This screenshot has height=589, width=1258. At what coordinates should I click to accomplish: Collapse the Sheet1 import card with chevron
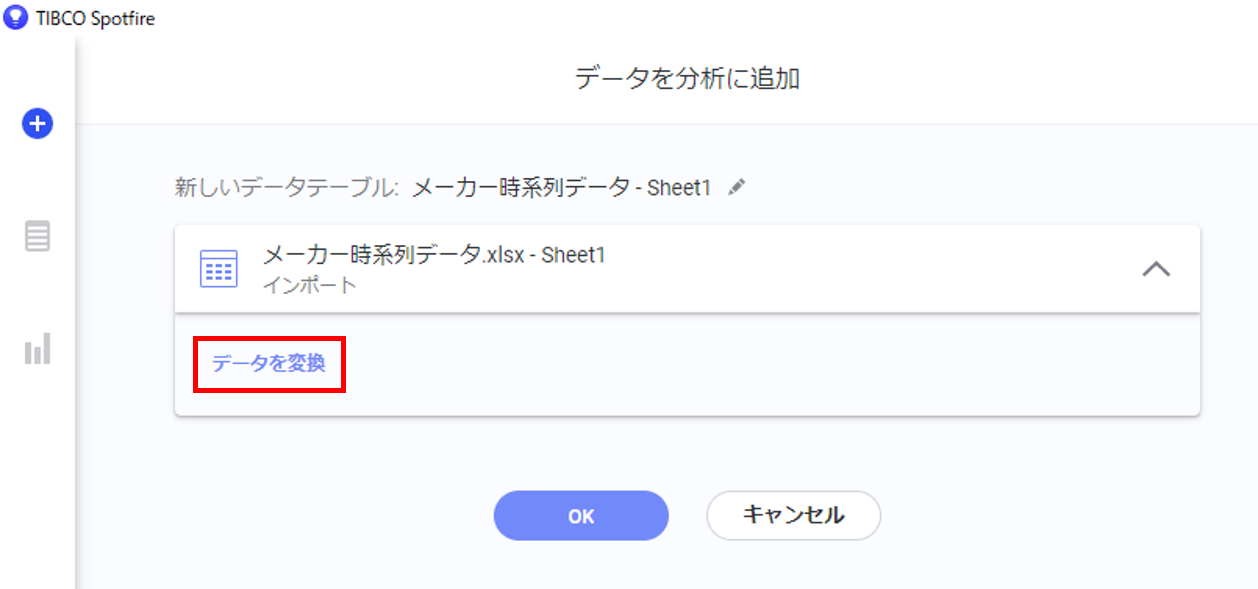click(x=1156, y=269)
